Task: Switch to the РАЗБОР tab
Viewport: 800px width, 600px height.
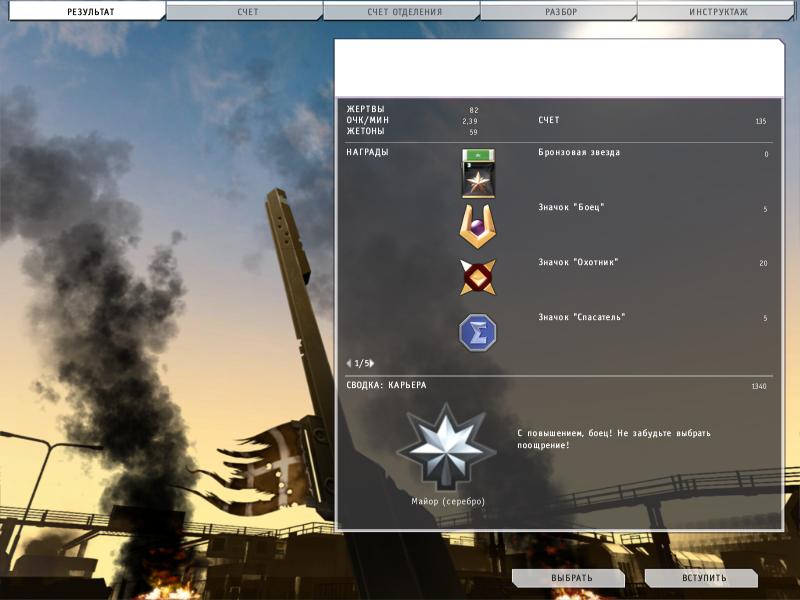Action: (x=558, y=12)
